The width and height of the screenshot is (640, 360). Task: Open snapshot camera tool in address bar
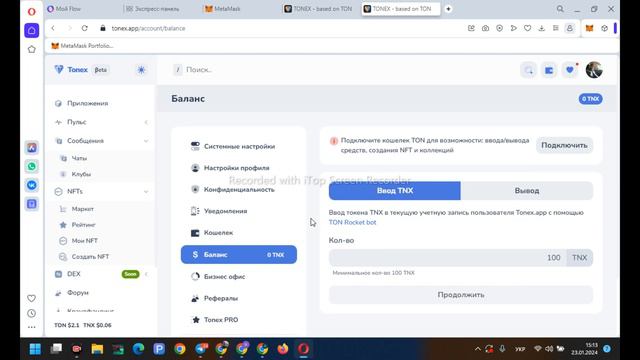[x=485, y=28]
